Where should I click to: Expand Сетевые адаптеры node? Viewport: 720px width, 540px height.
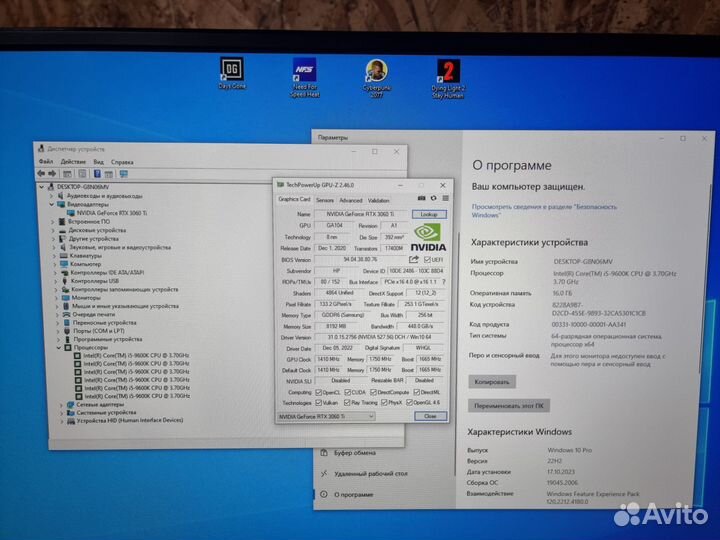[x=62, y=405]
